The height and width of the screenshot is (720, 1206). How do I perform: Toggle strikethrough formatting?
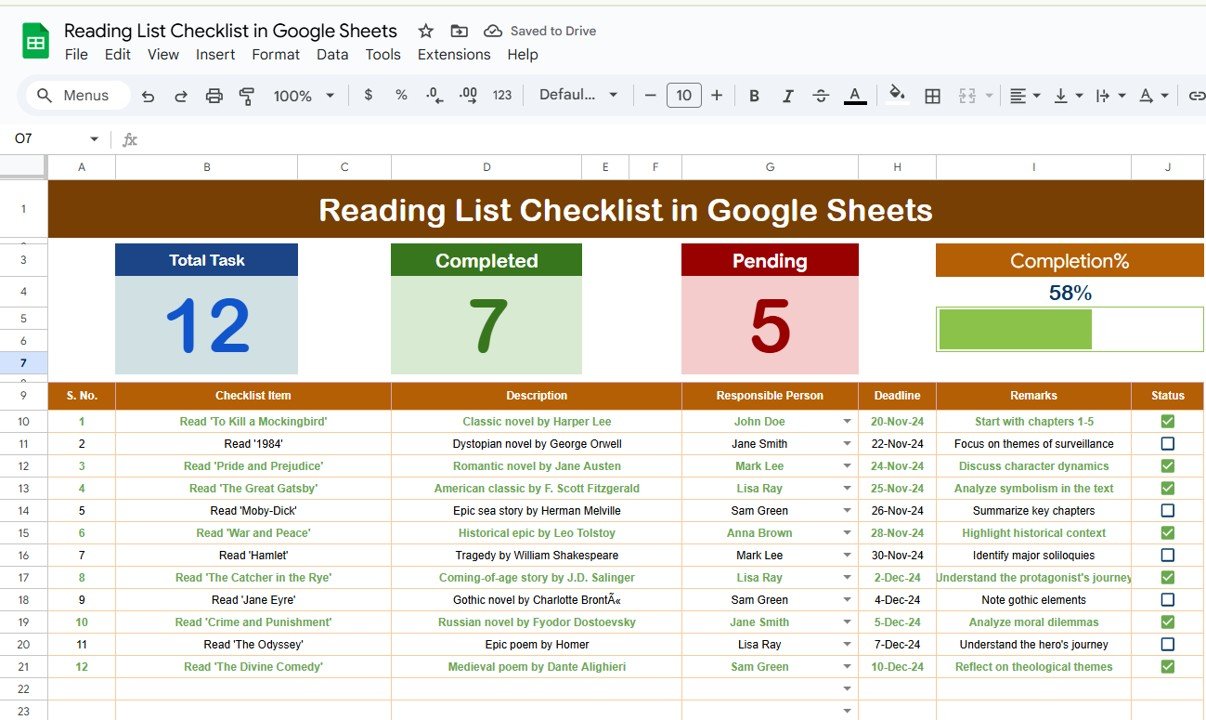click(x=821, y=96)
